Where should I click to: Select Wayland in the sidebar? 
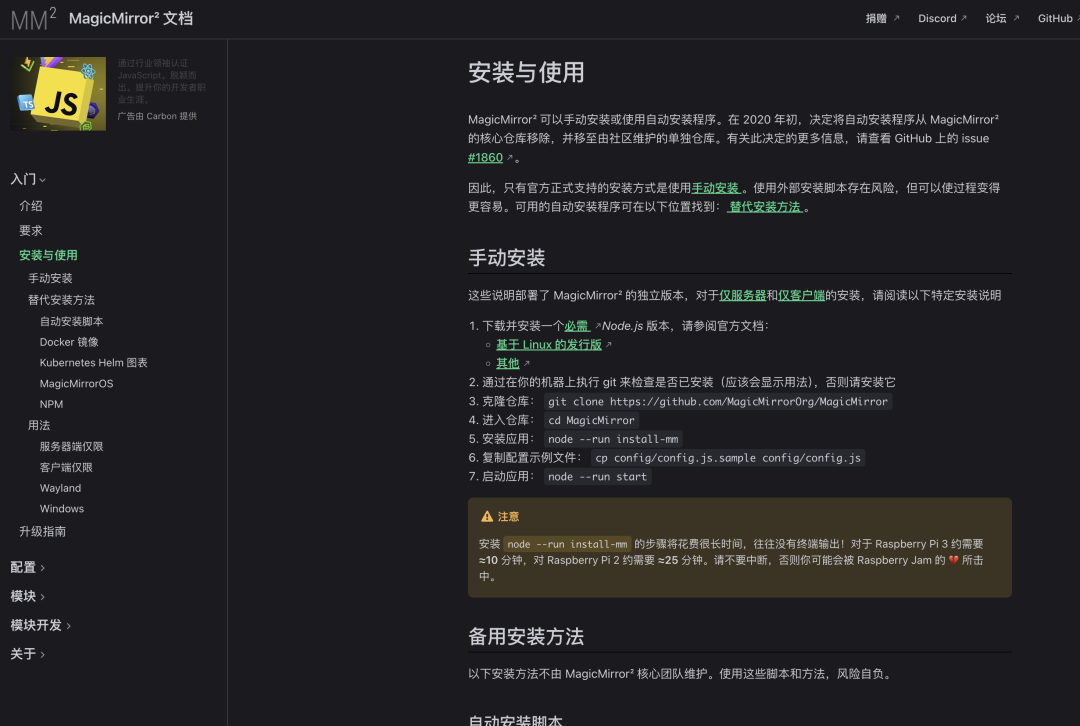[60, 487]
